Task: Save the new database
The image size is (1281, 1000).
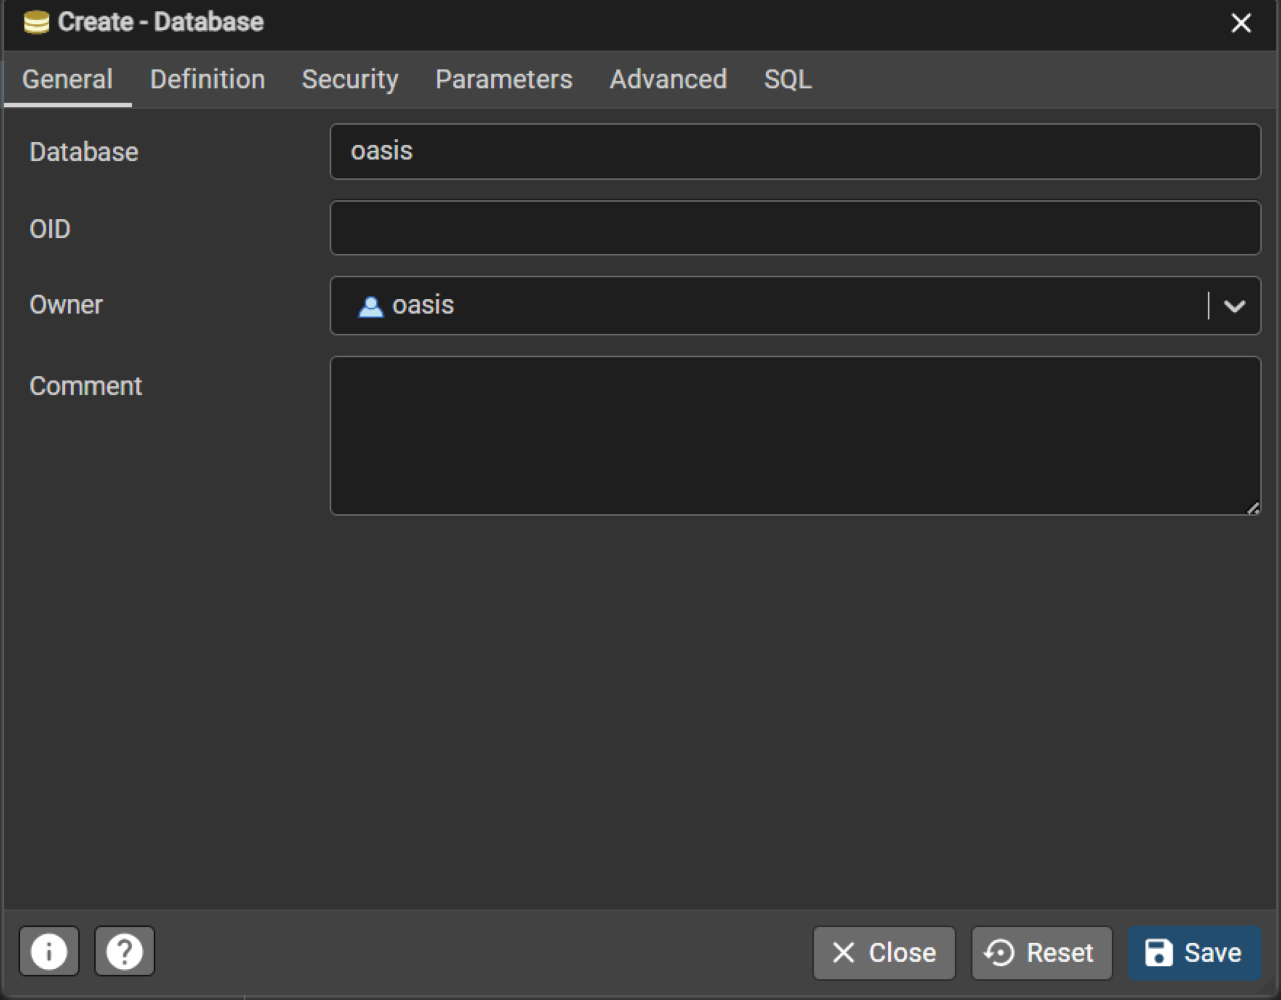Action: coord(1194,953)
